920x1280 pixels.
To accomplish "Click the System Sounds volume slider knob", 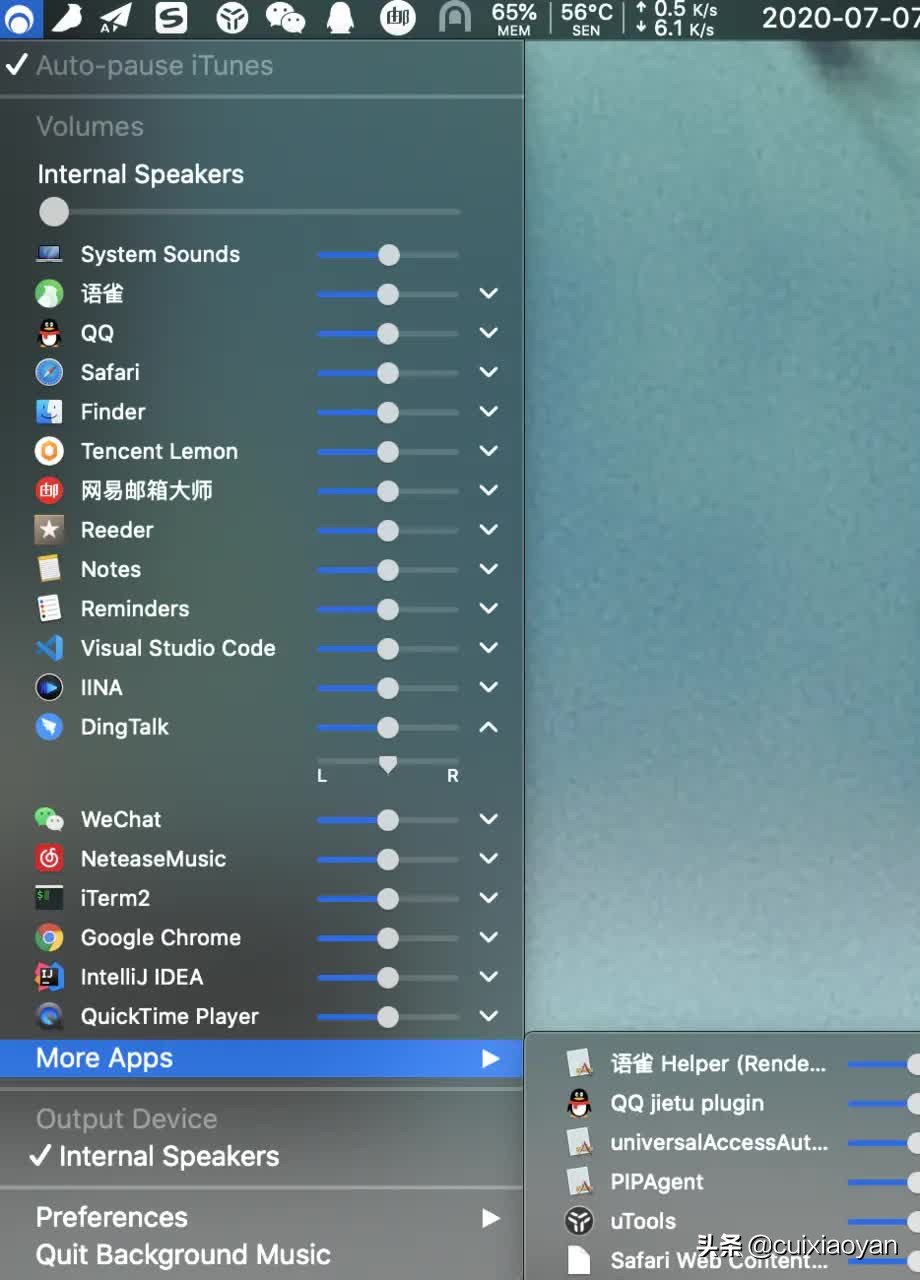I will point(389,255).
